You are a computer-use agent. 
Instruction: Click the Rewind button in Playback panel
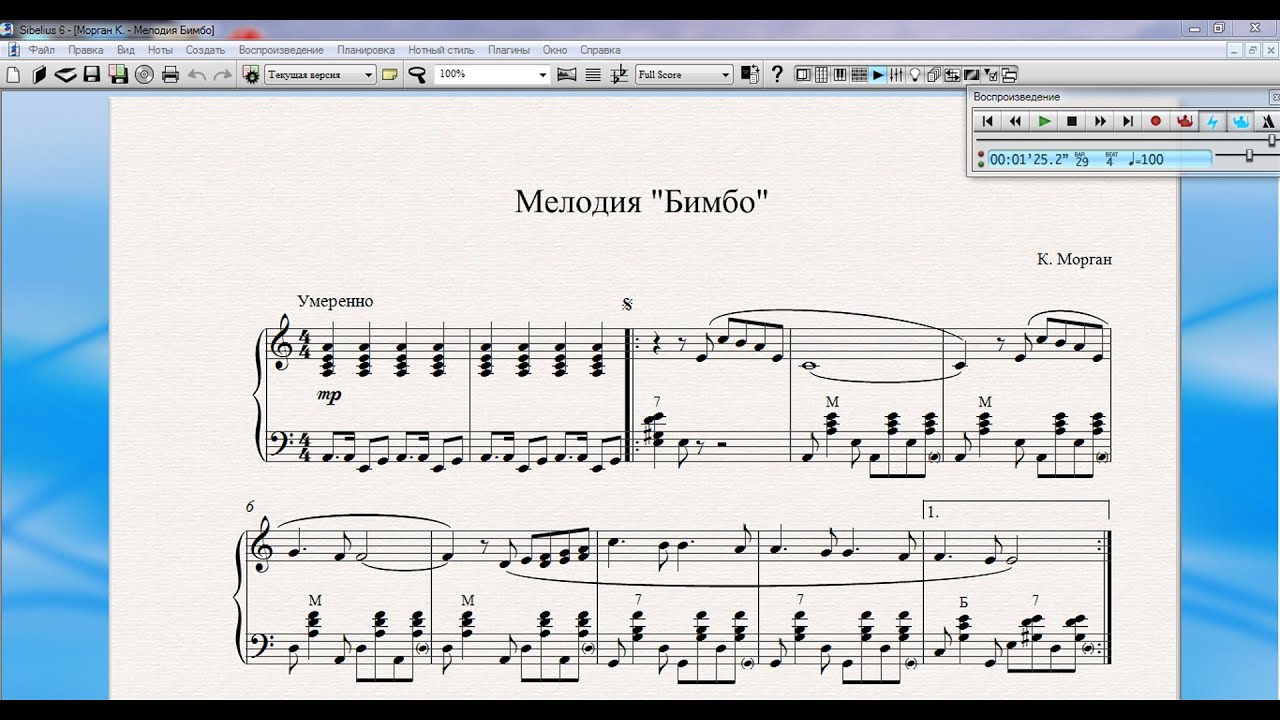coord(1015,121)
